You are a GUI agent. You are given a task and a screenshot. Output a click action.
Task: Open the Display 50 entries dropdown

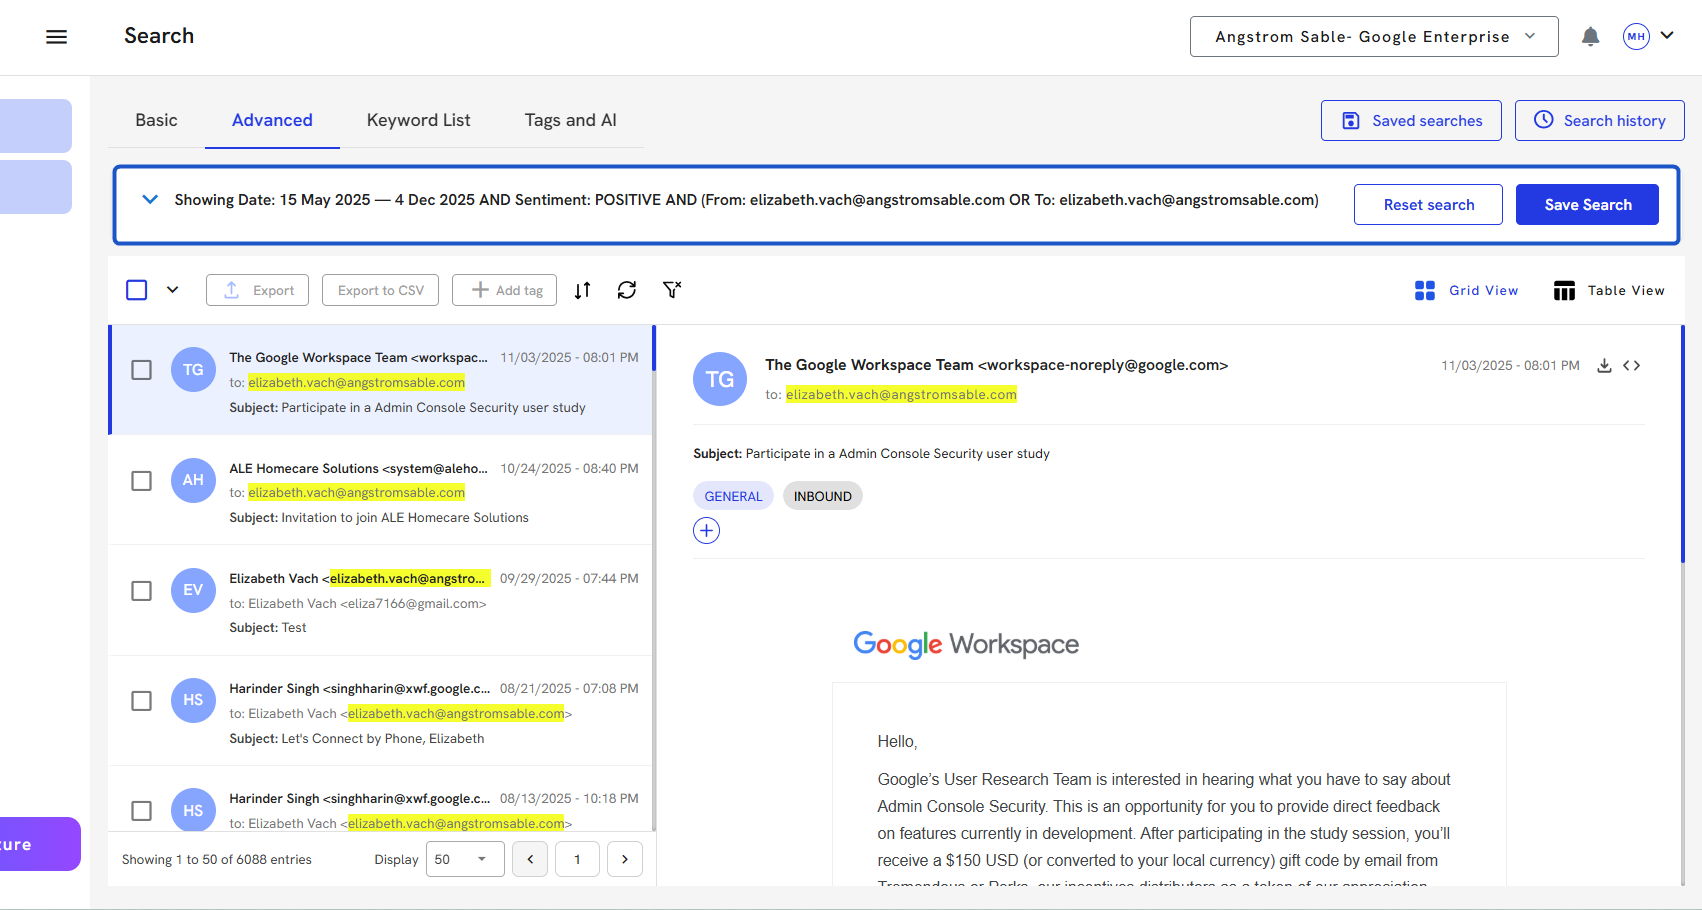[x=464, y=859]
